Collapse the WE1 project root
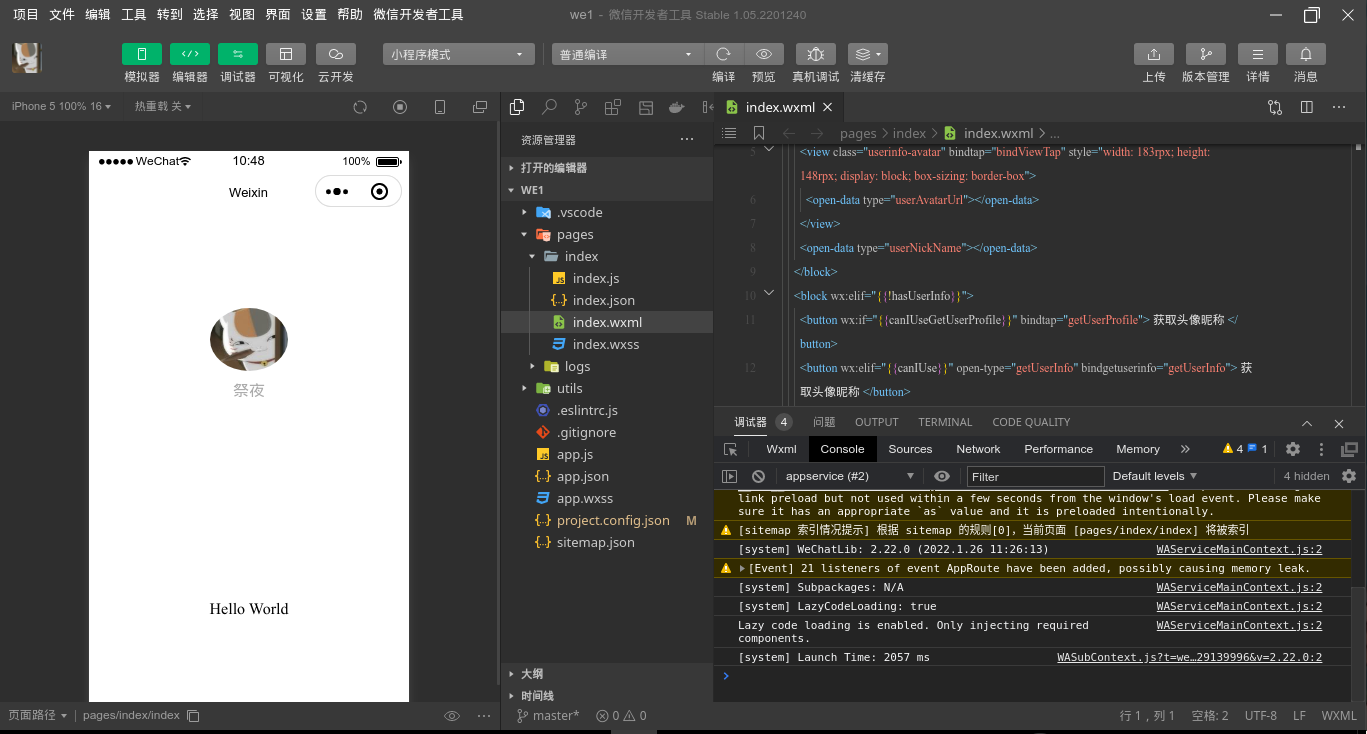1367x734 pixels. tap(607, 190)
